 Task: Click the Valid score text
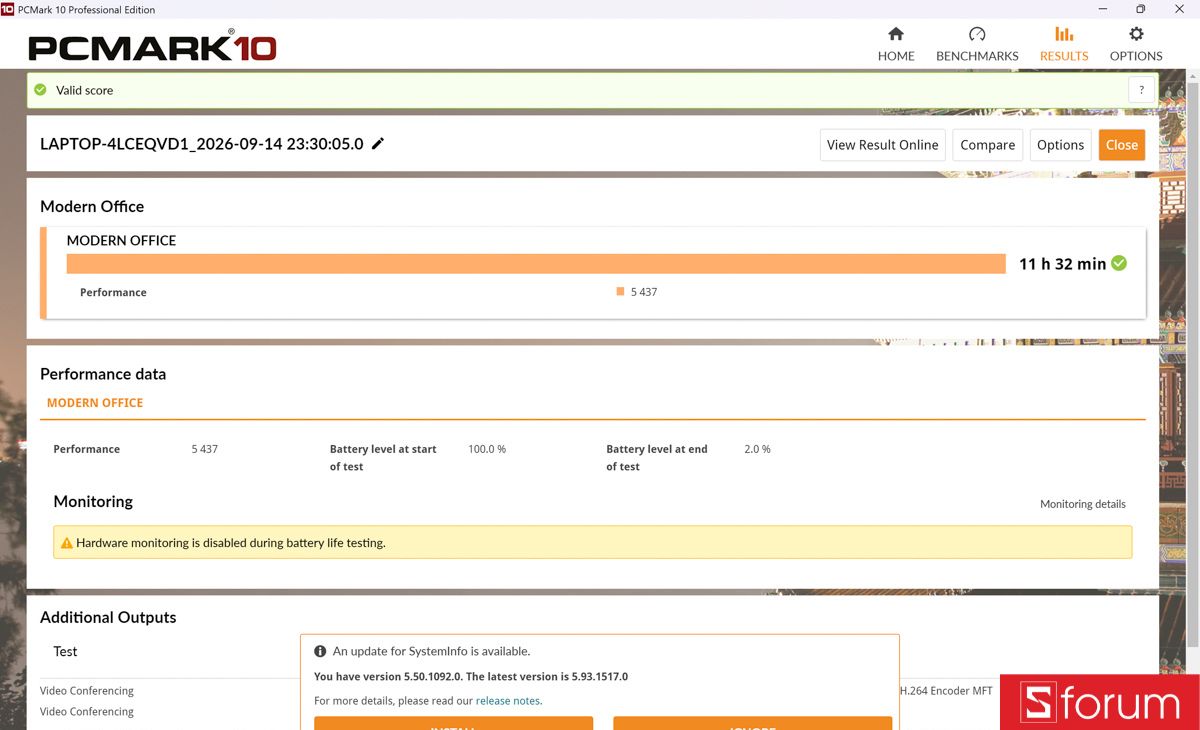84,90
